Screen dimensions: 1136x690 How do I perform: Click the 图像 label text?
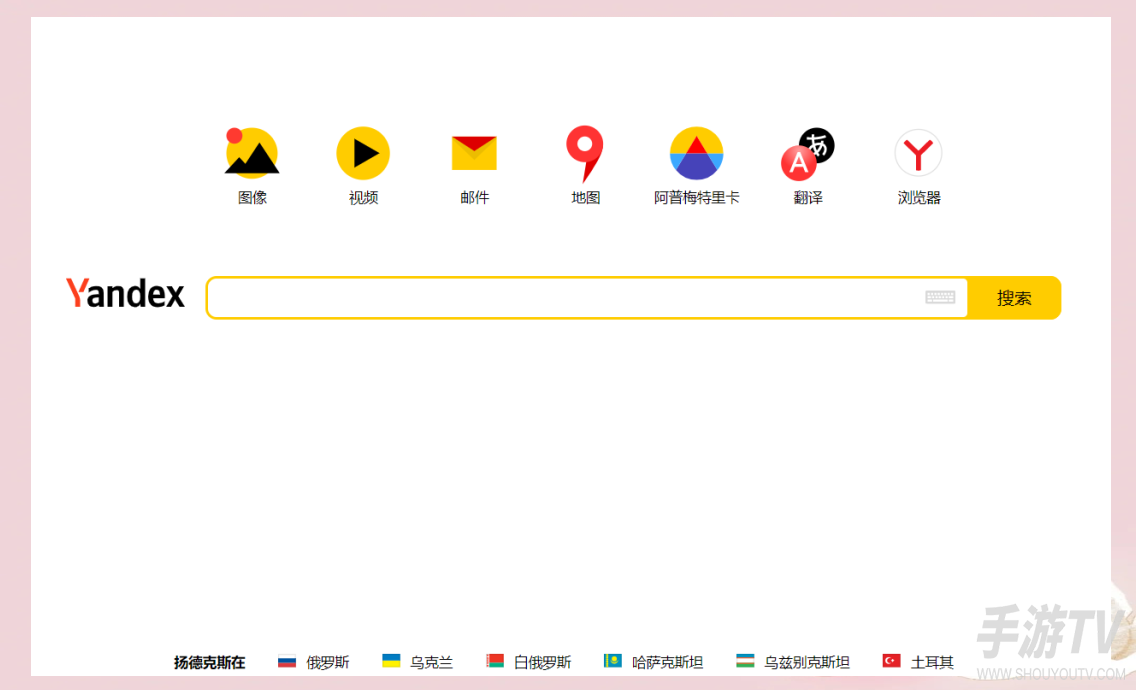252,198
